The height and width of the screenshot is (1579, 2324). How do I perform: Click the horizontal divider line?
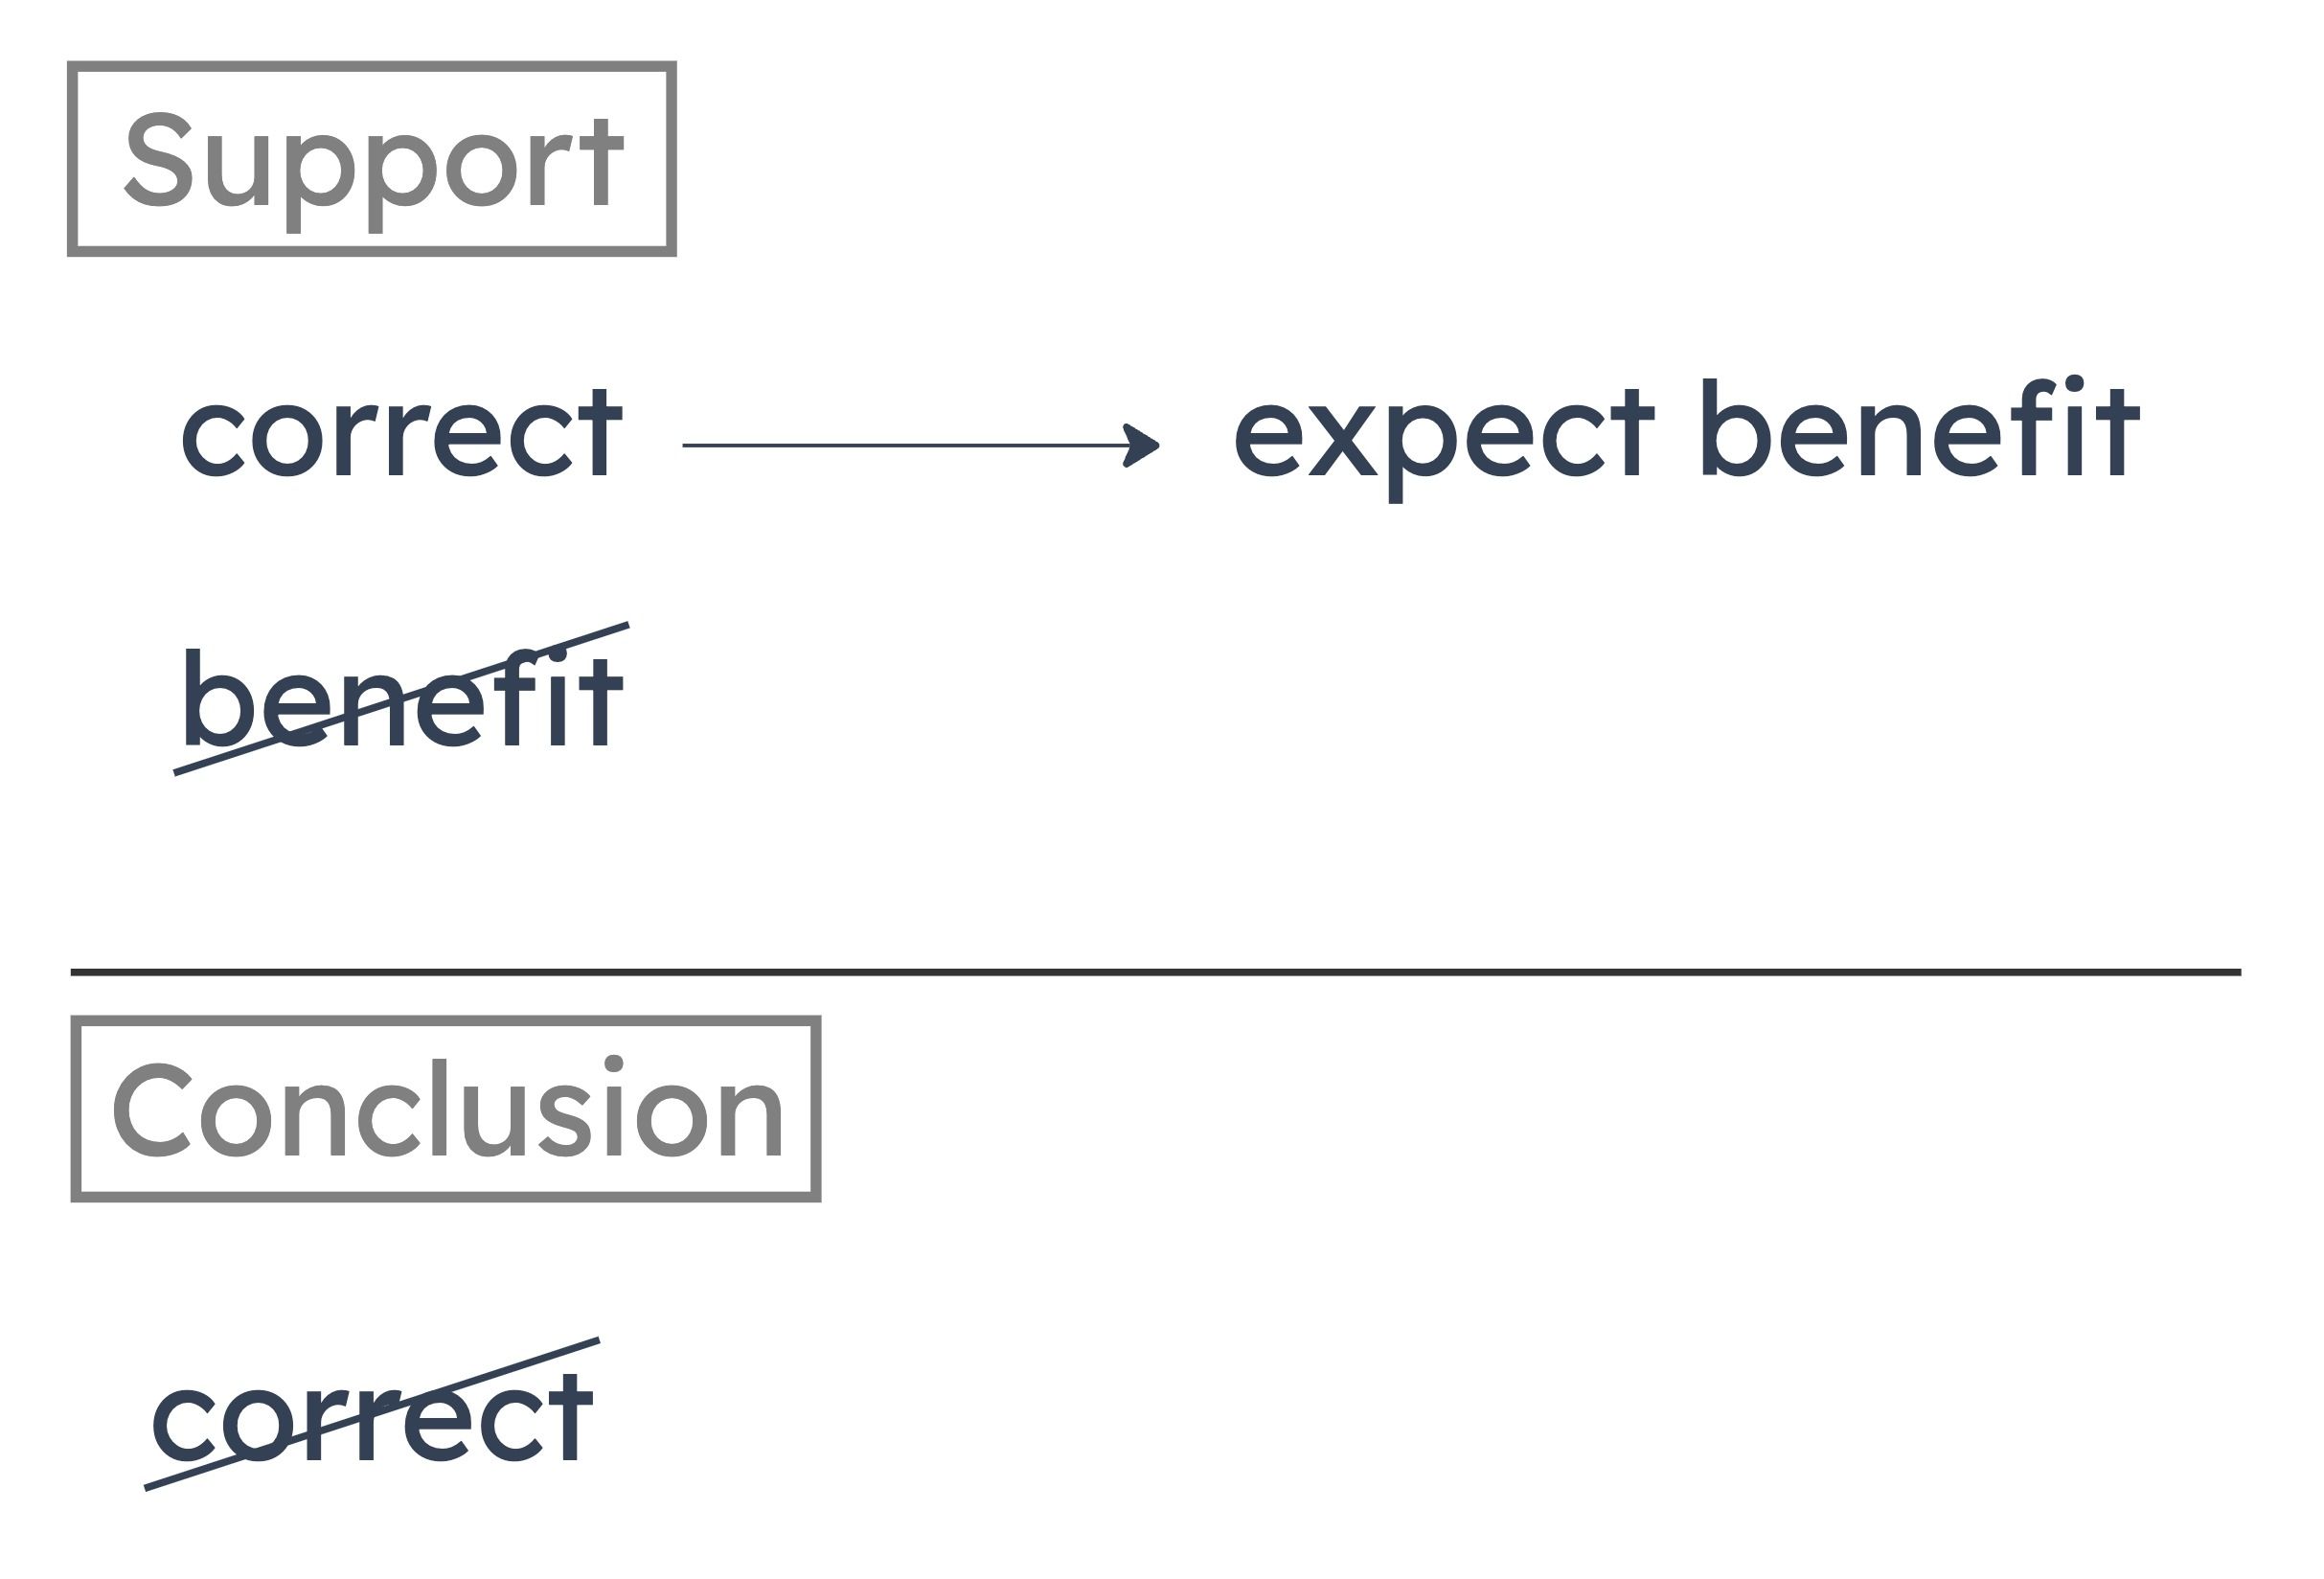coord(1156,972)
